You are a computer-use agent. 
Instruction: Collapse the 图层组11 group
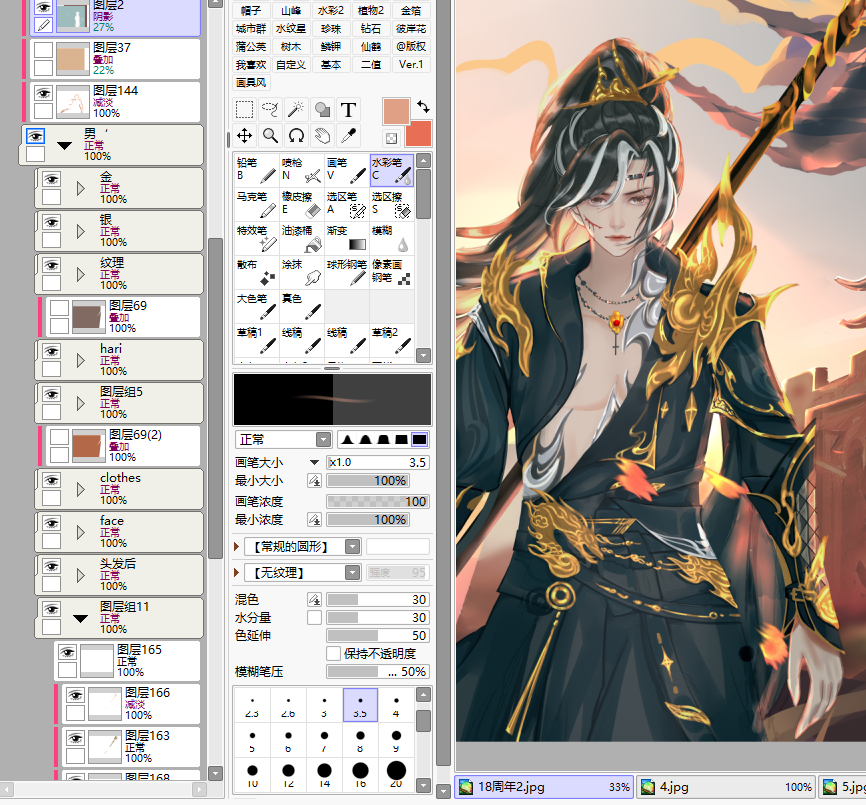point(81,618)
